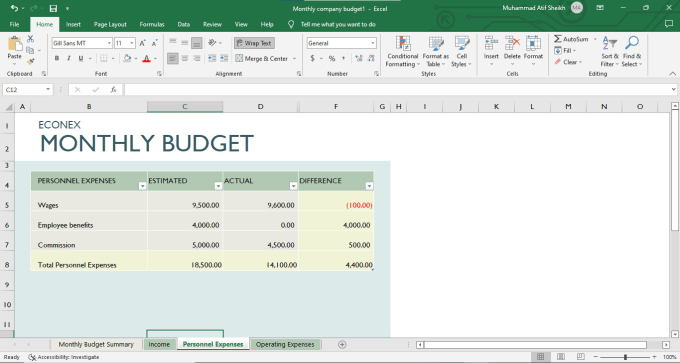Open Find & Select menu

631,52
